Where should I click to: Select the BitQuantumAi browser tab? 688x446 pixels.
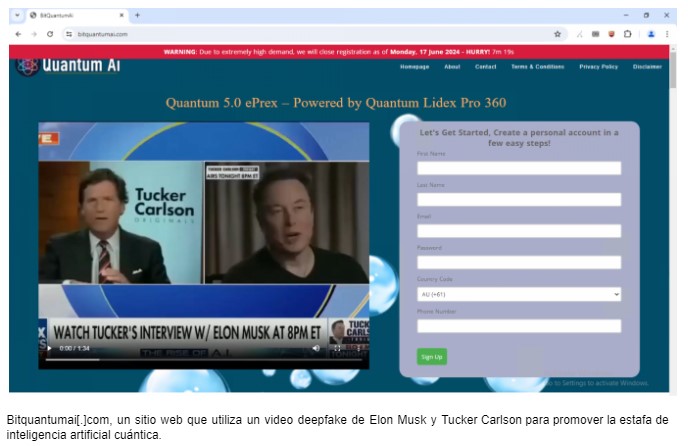[x=77, y=15]
